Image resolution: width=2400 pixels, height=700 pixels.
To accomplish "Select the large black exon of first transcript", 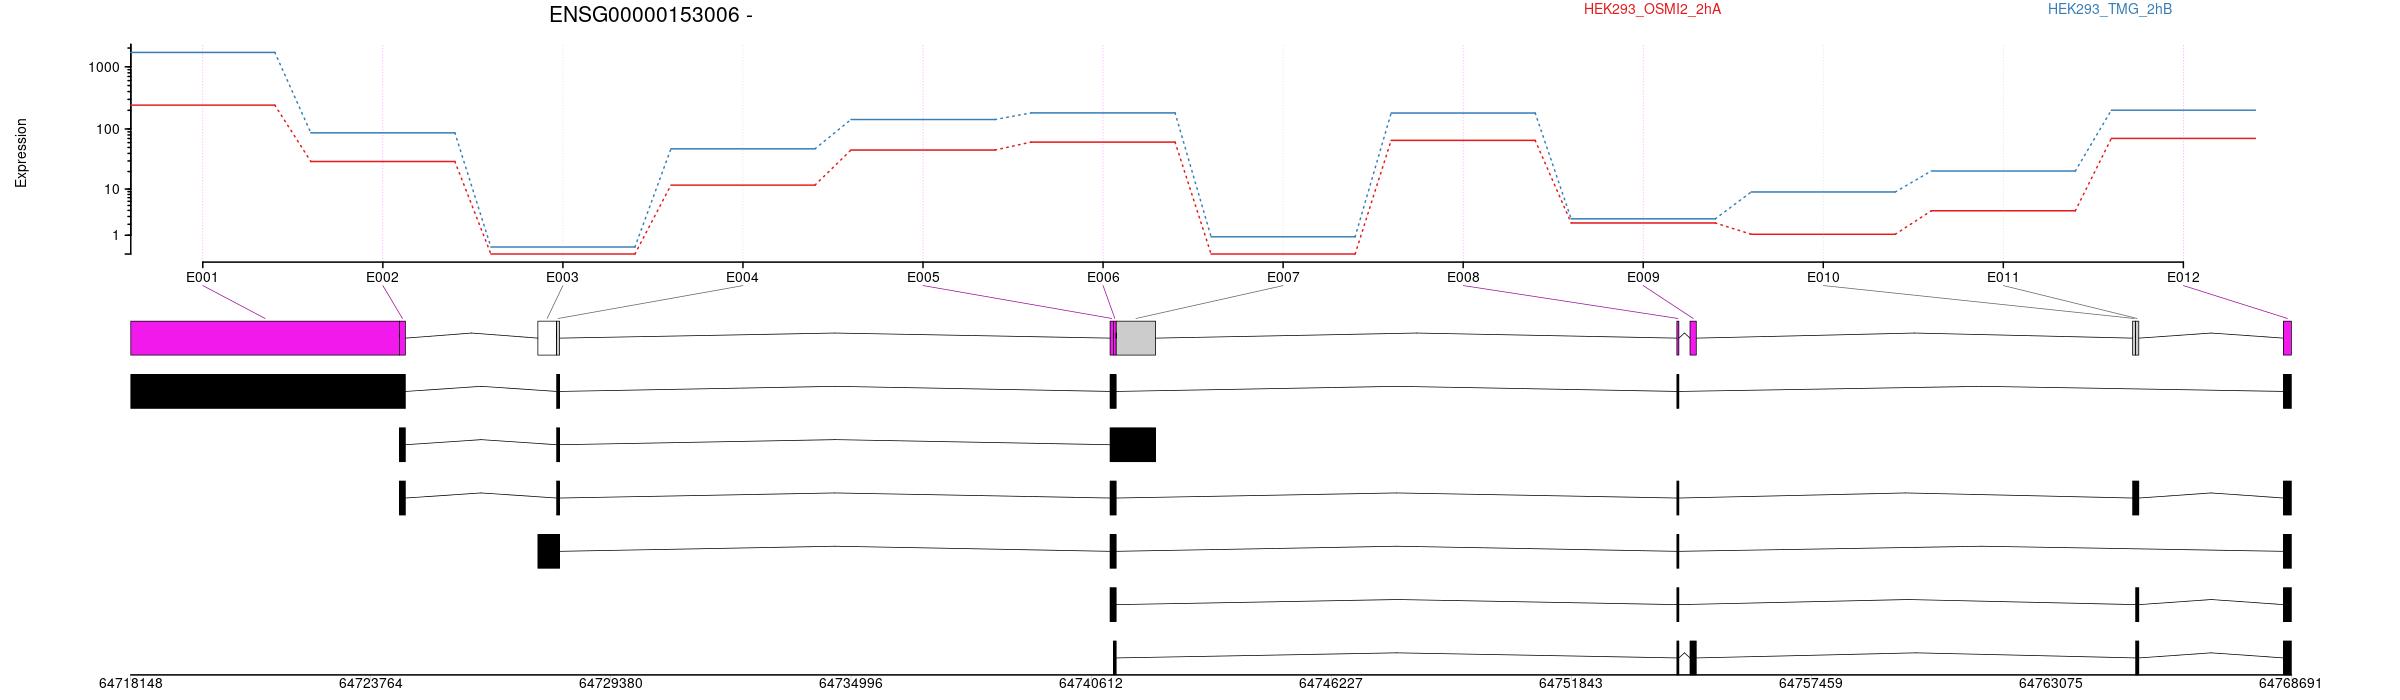I will coord(268,392).
